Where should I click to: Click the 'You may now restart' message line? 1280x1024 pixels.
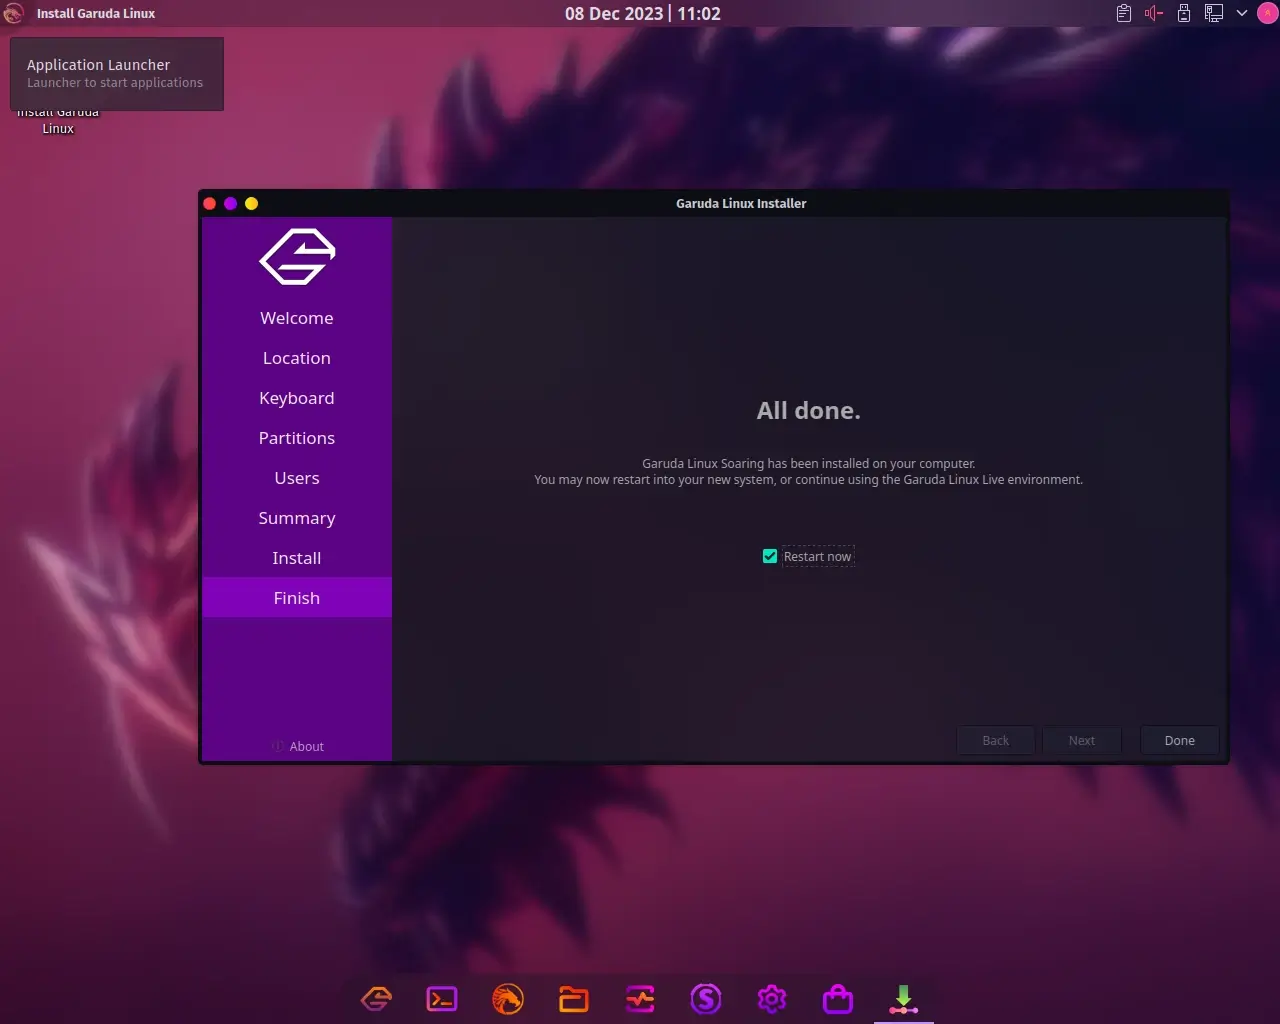coord(808,479)
